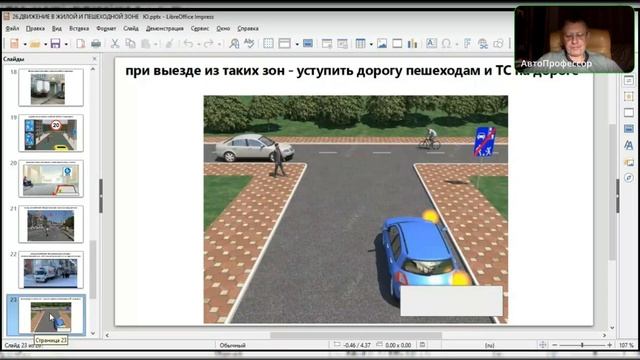
Task: Open the sidebar Navigator compass icon
Action: coord(629,178)
